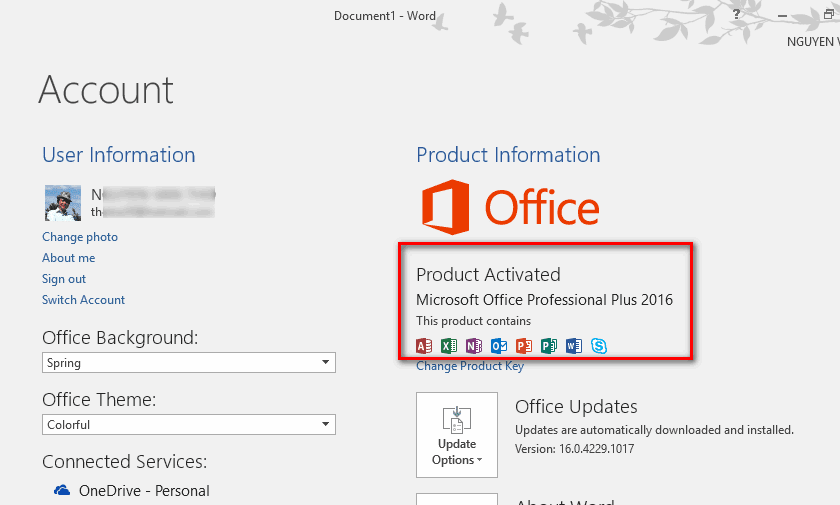This screenshot has height=505, width=840.
Task: Click the Publisher icon under product contains
Action: tap(549, 346)
